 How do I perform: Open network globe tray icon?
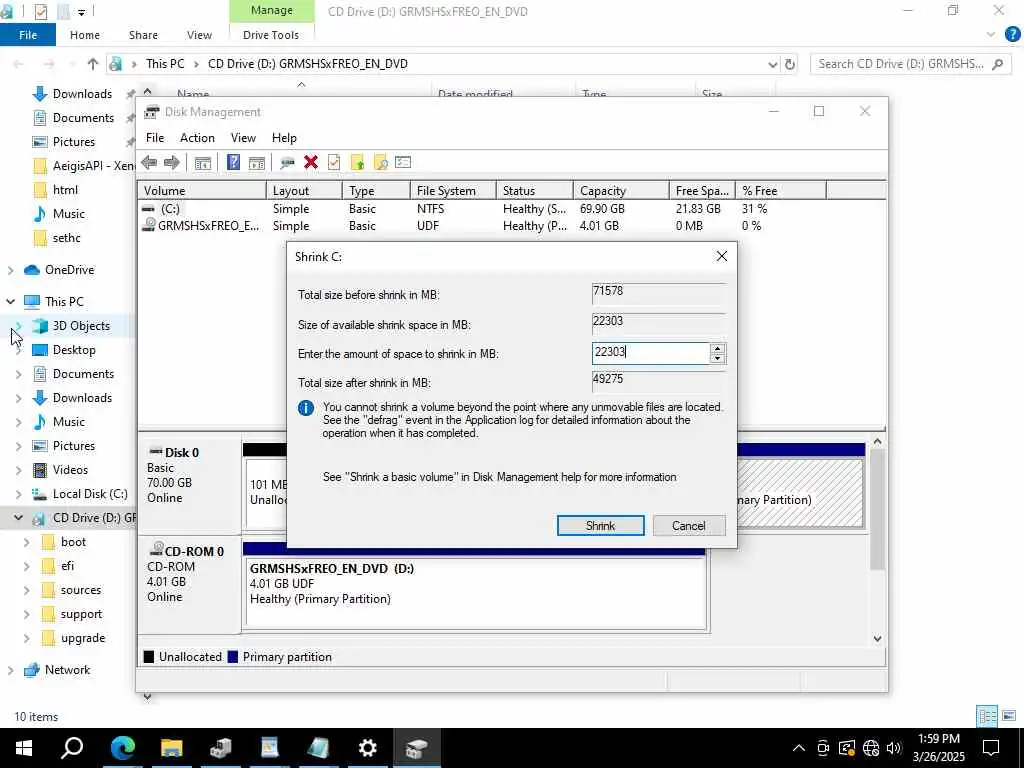pos(871,748)
